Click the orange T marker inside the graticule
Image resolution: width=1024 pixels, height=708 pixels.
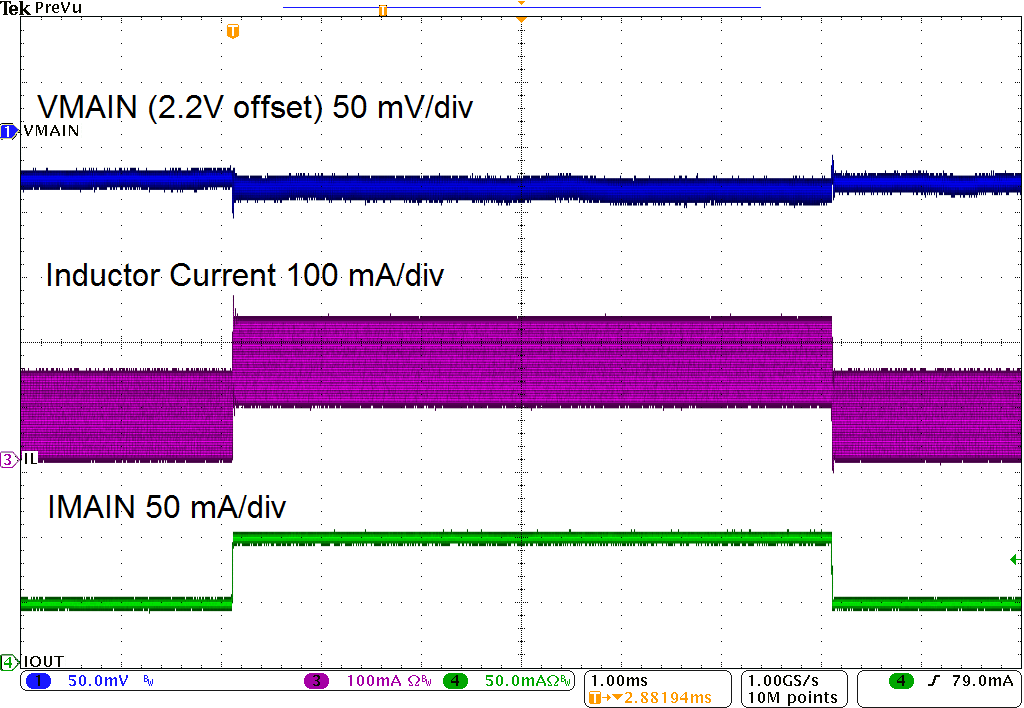(x=232, y=31)
